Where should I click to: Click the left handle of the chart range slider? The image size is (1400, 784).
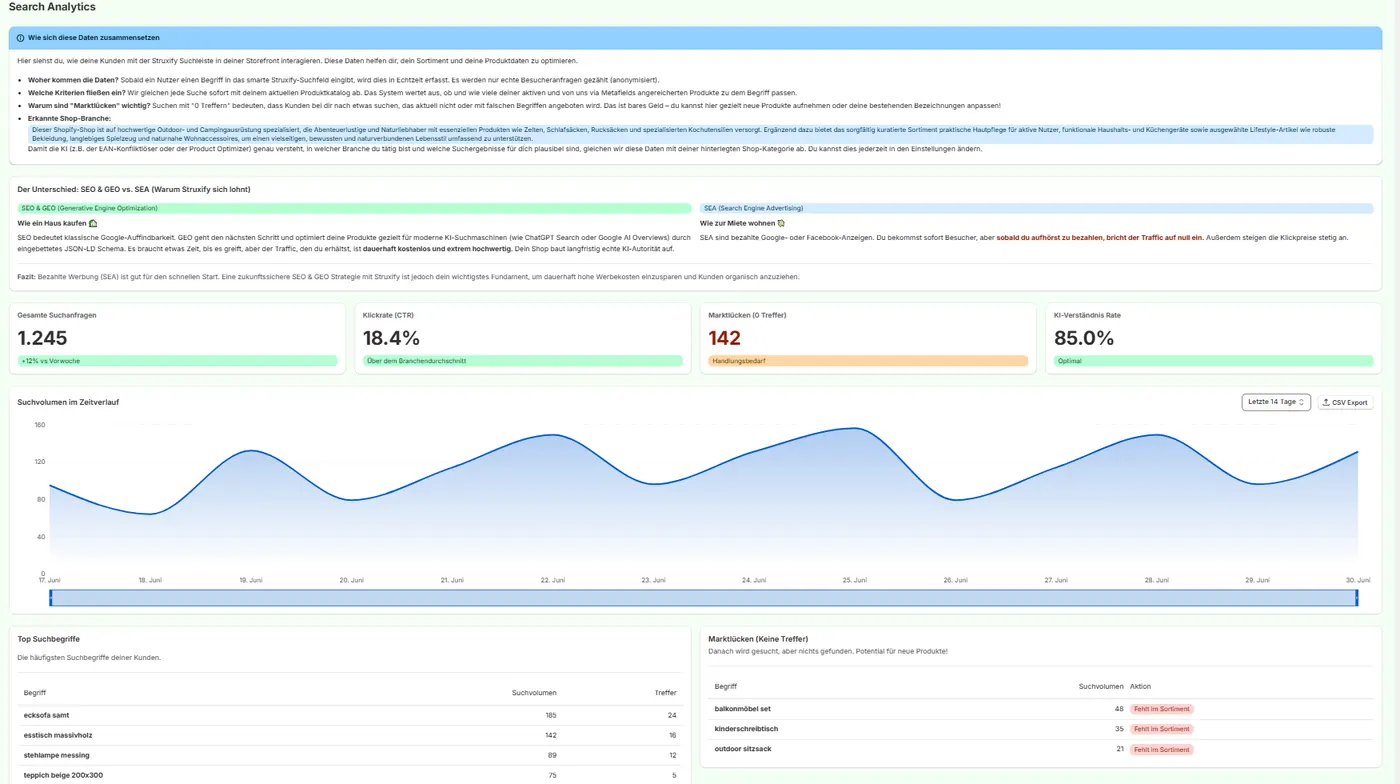click(51, 598)
